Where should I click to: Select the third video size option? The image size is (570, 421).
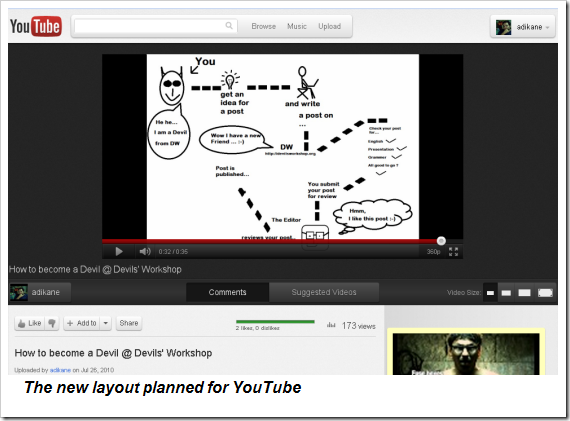(x=524, y=293)
